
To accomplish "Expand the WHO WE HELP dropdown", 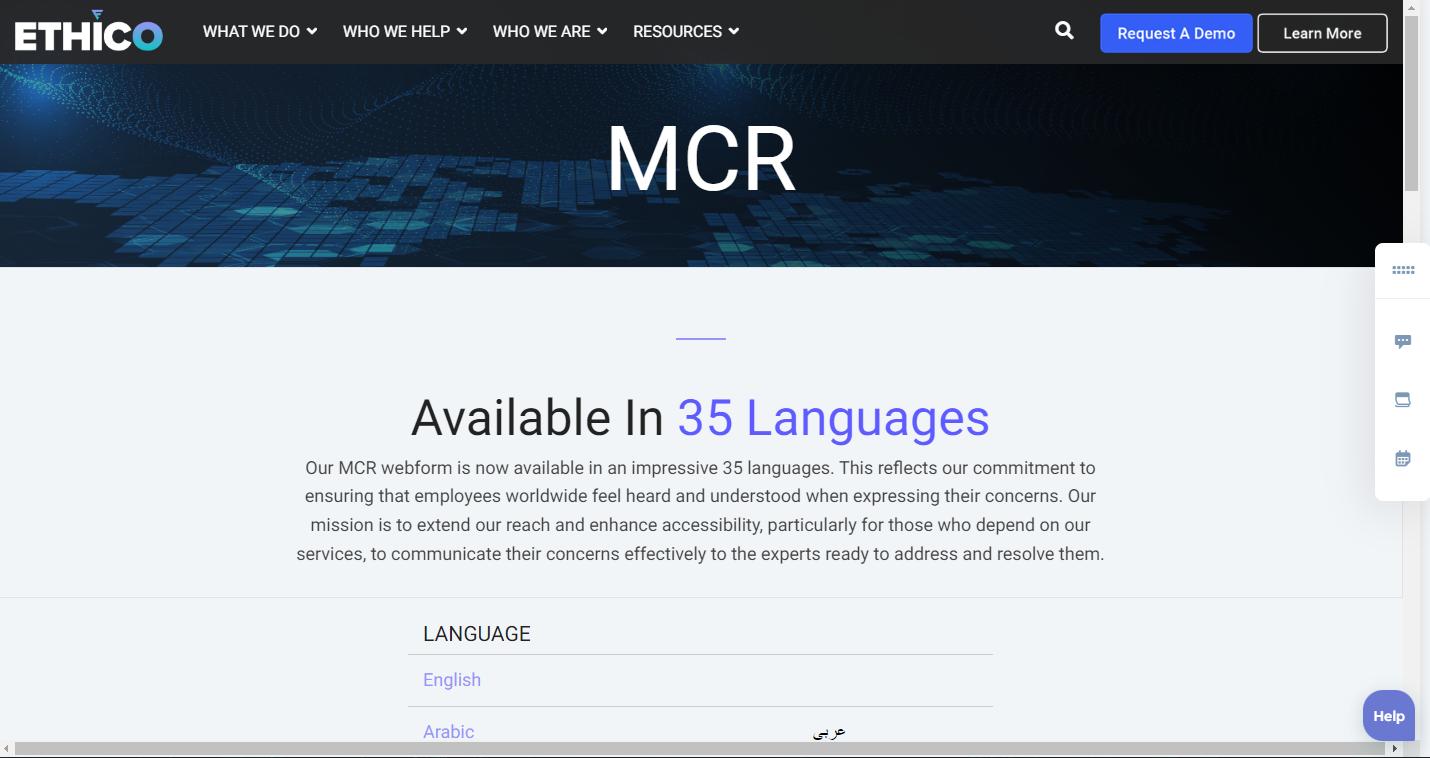I will tap(404, 31).
